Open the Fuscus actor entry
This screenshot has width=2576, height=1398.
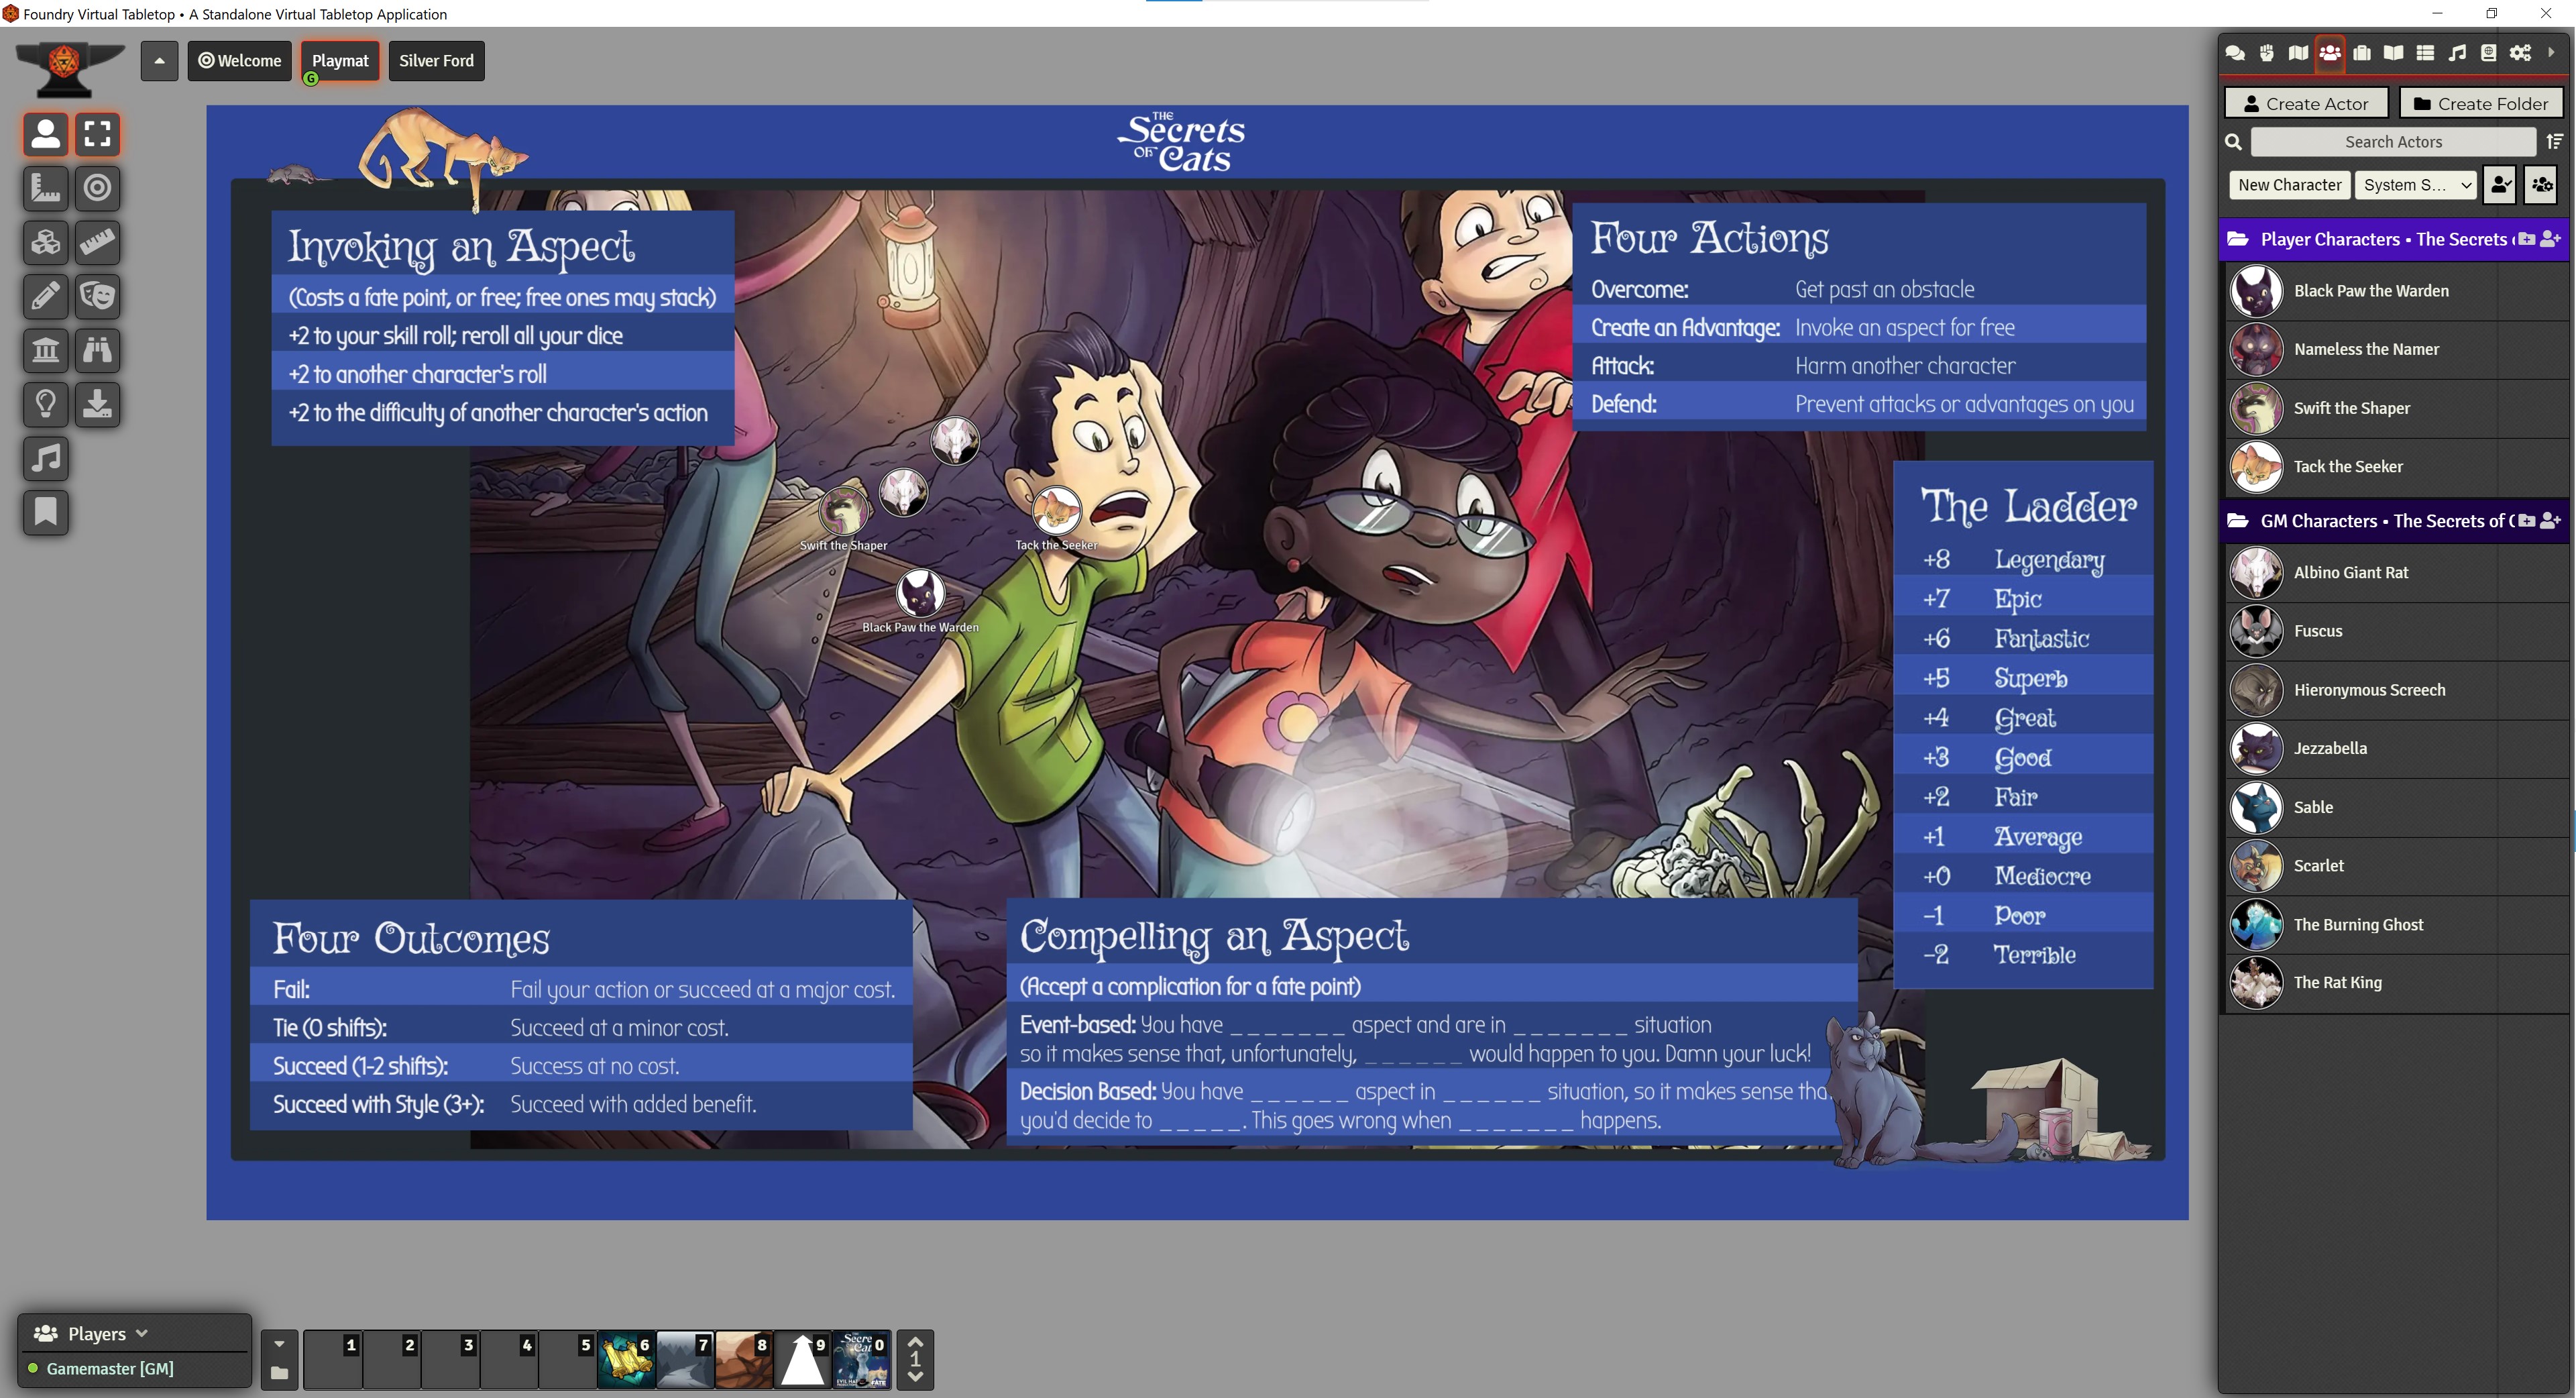click(x=2396, y=631)
